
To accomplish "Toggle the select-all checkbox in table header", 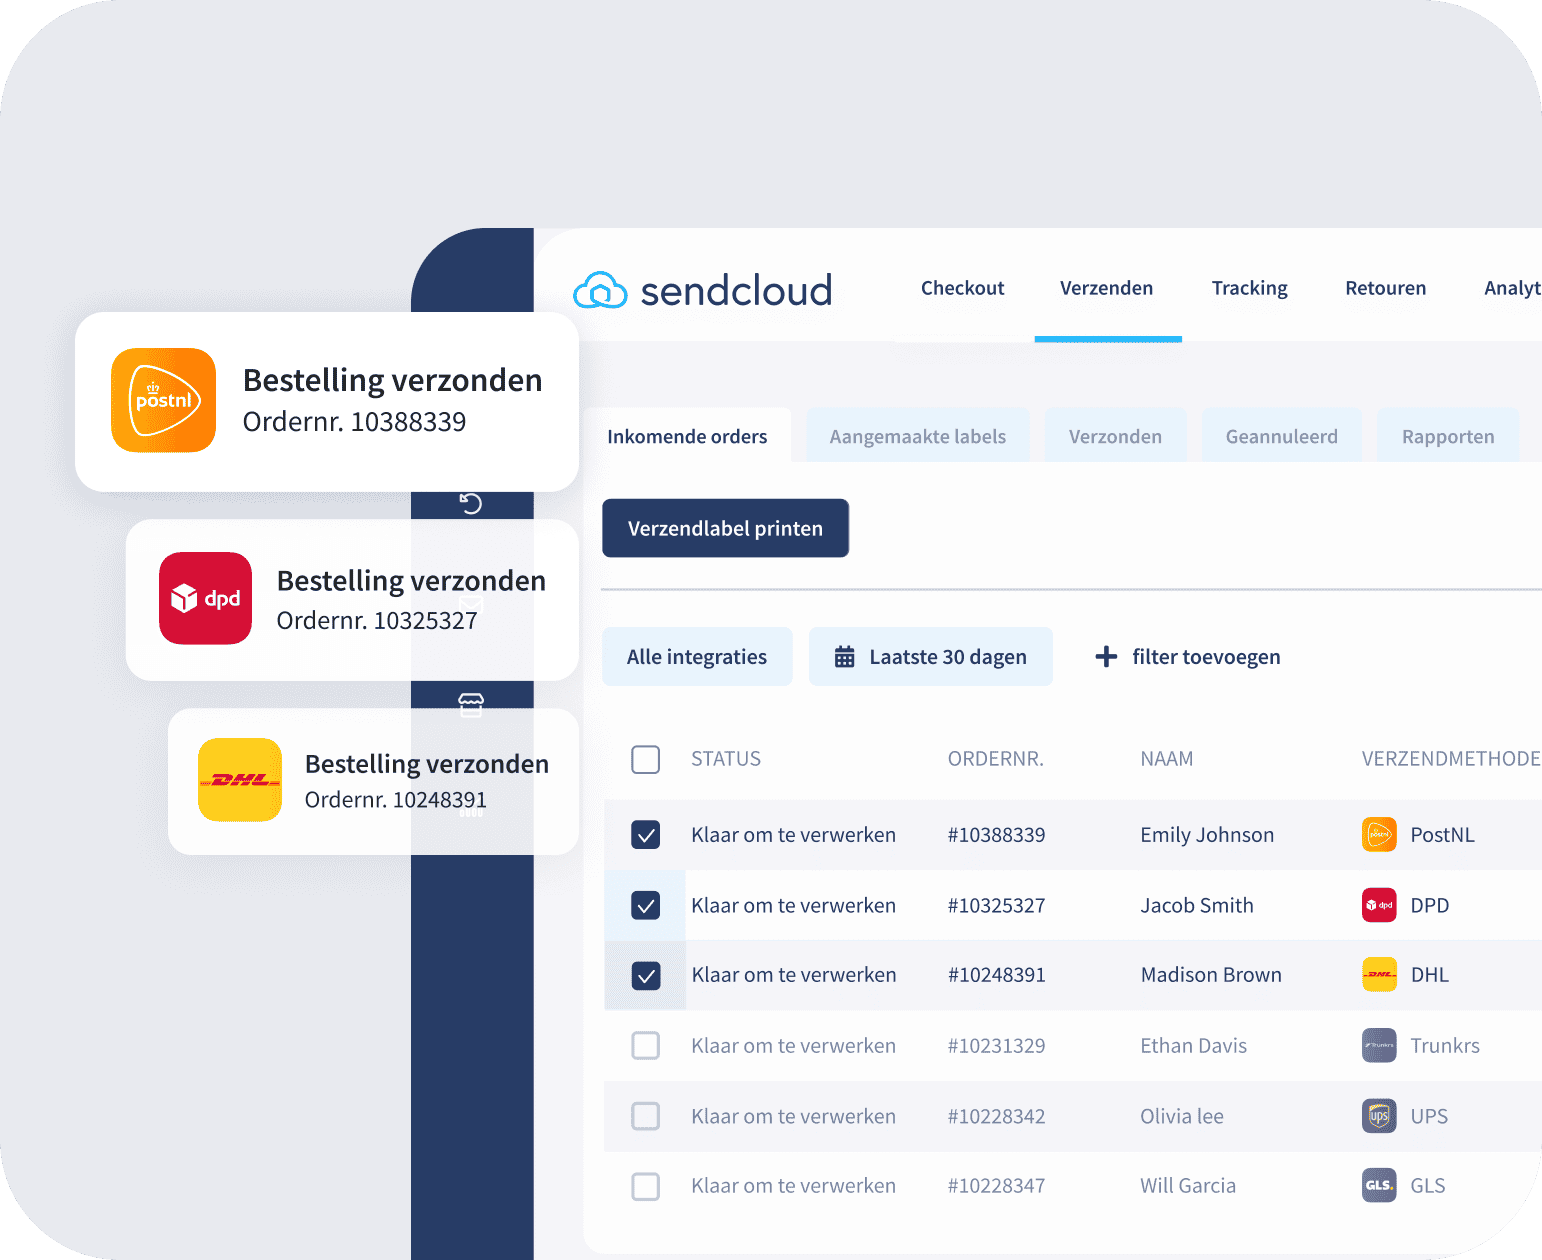I will coord(646,759).
